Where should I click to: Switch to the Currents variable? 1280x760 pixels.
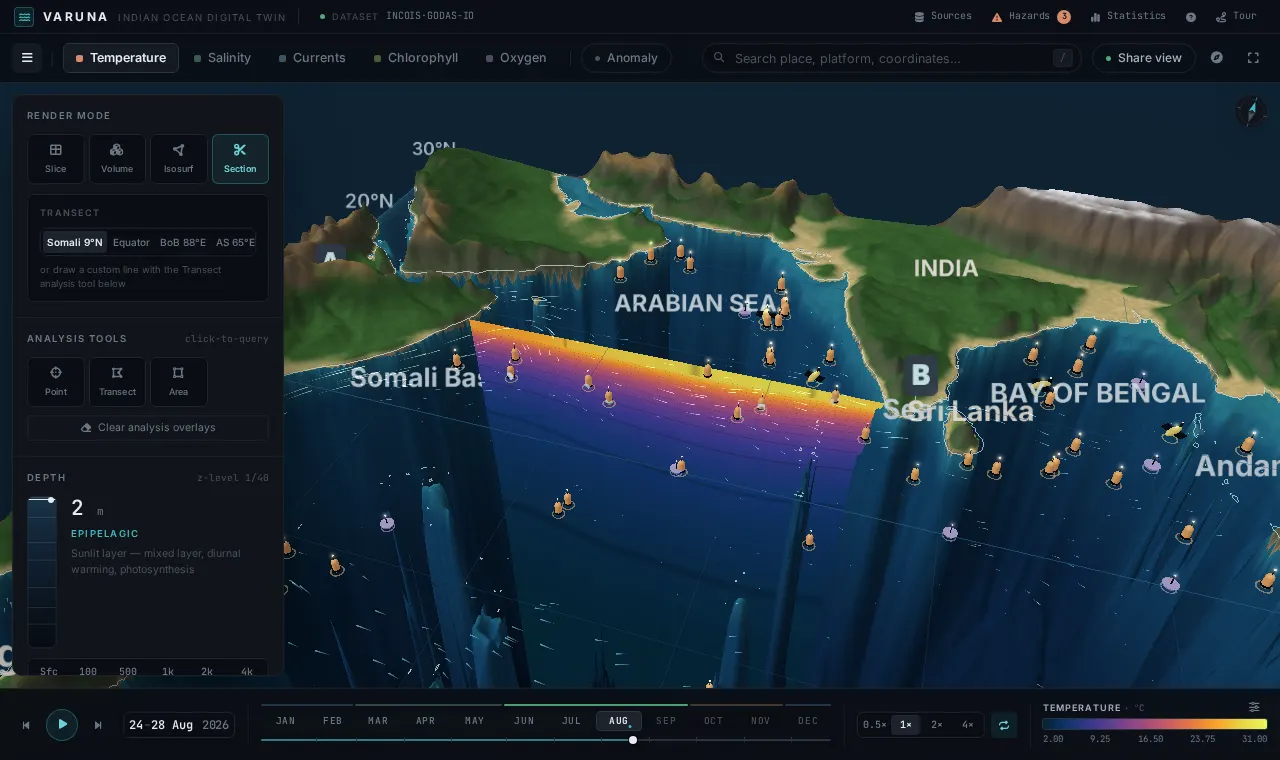pyautogui.click(x=312, y=58)
